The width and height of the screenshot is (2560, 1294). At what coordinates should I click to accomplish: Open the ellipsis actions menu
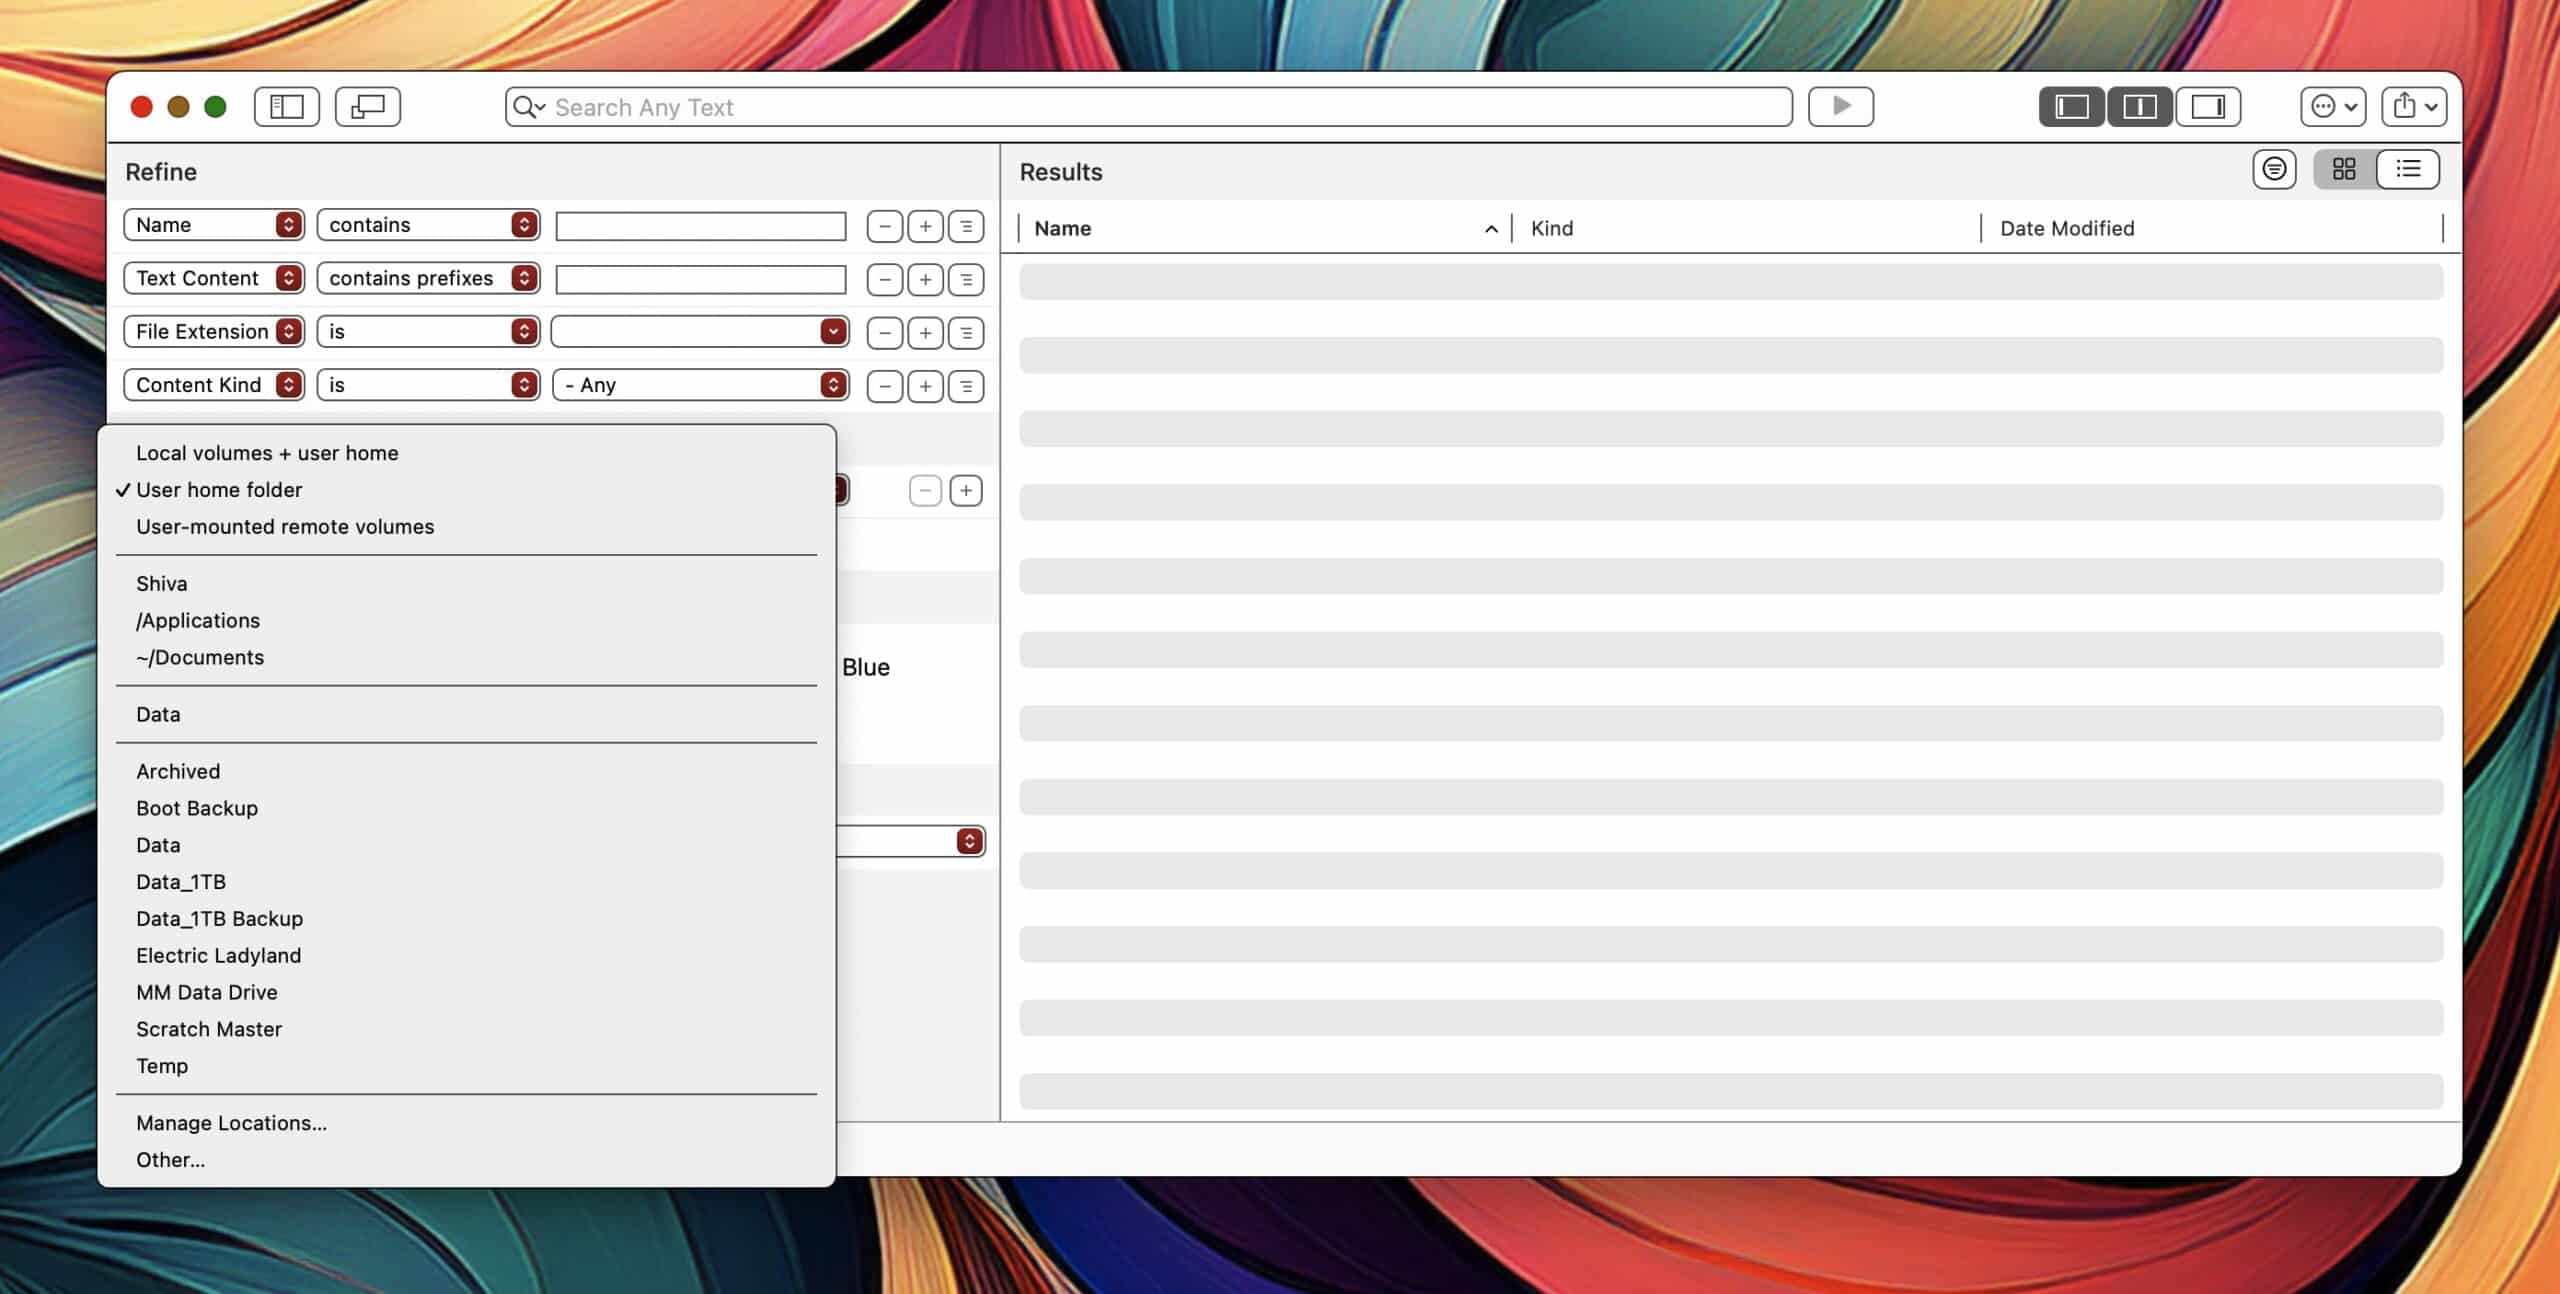coord(2333,107)
